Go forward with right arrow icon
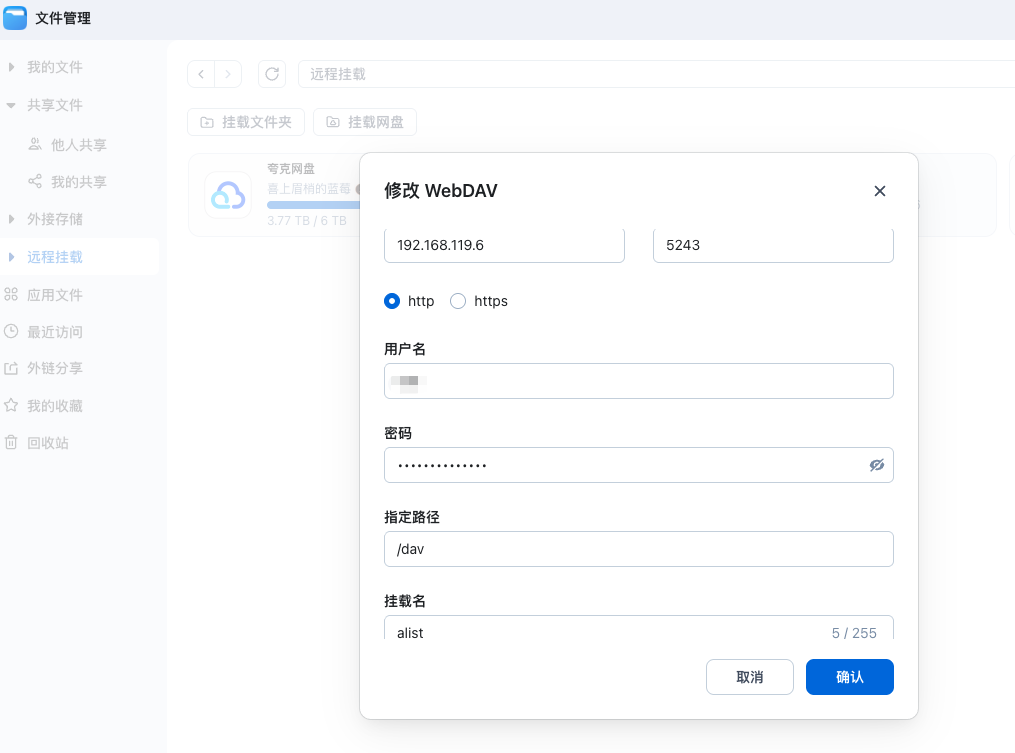 [x=228, y=74]
